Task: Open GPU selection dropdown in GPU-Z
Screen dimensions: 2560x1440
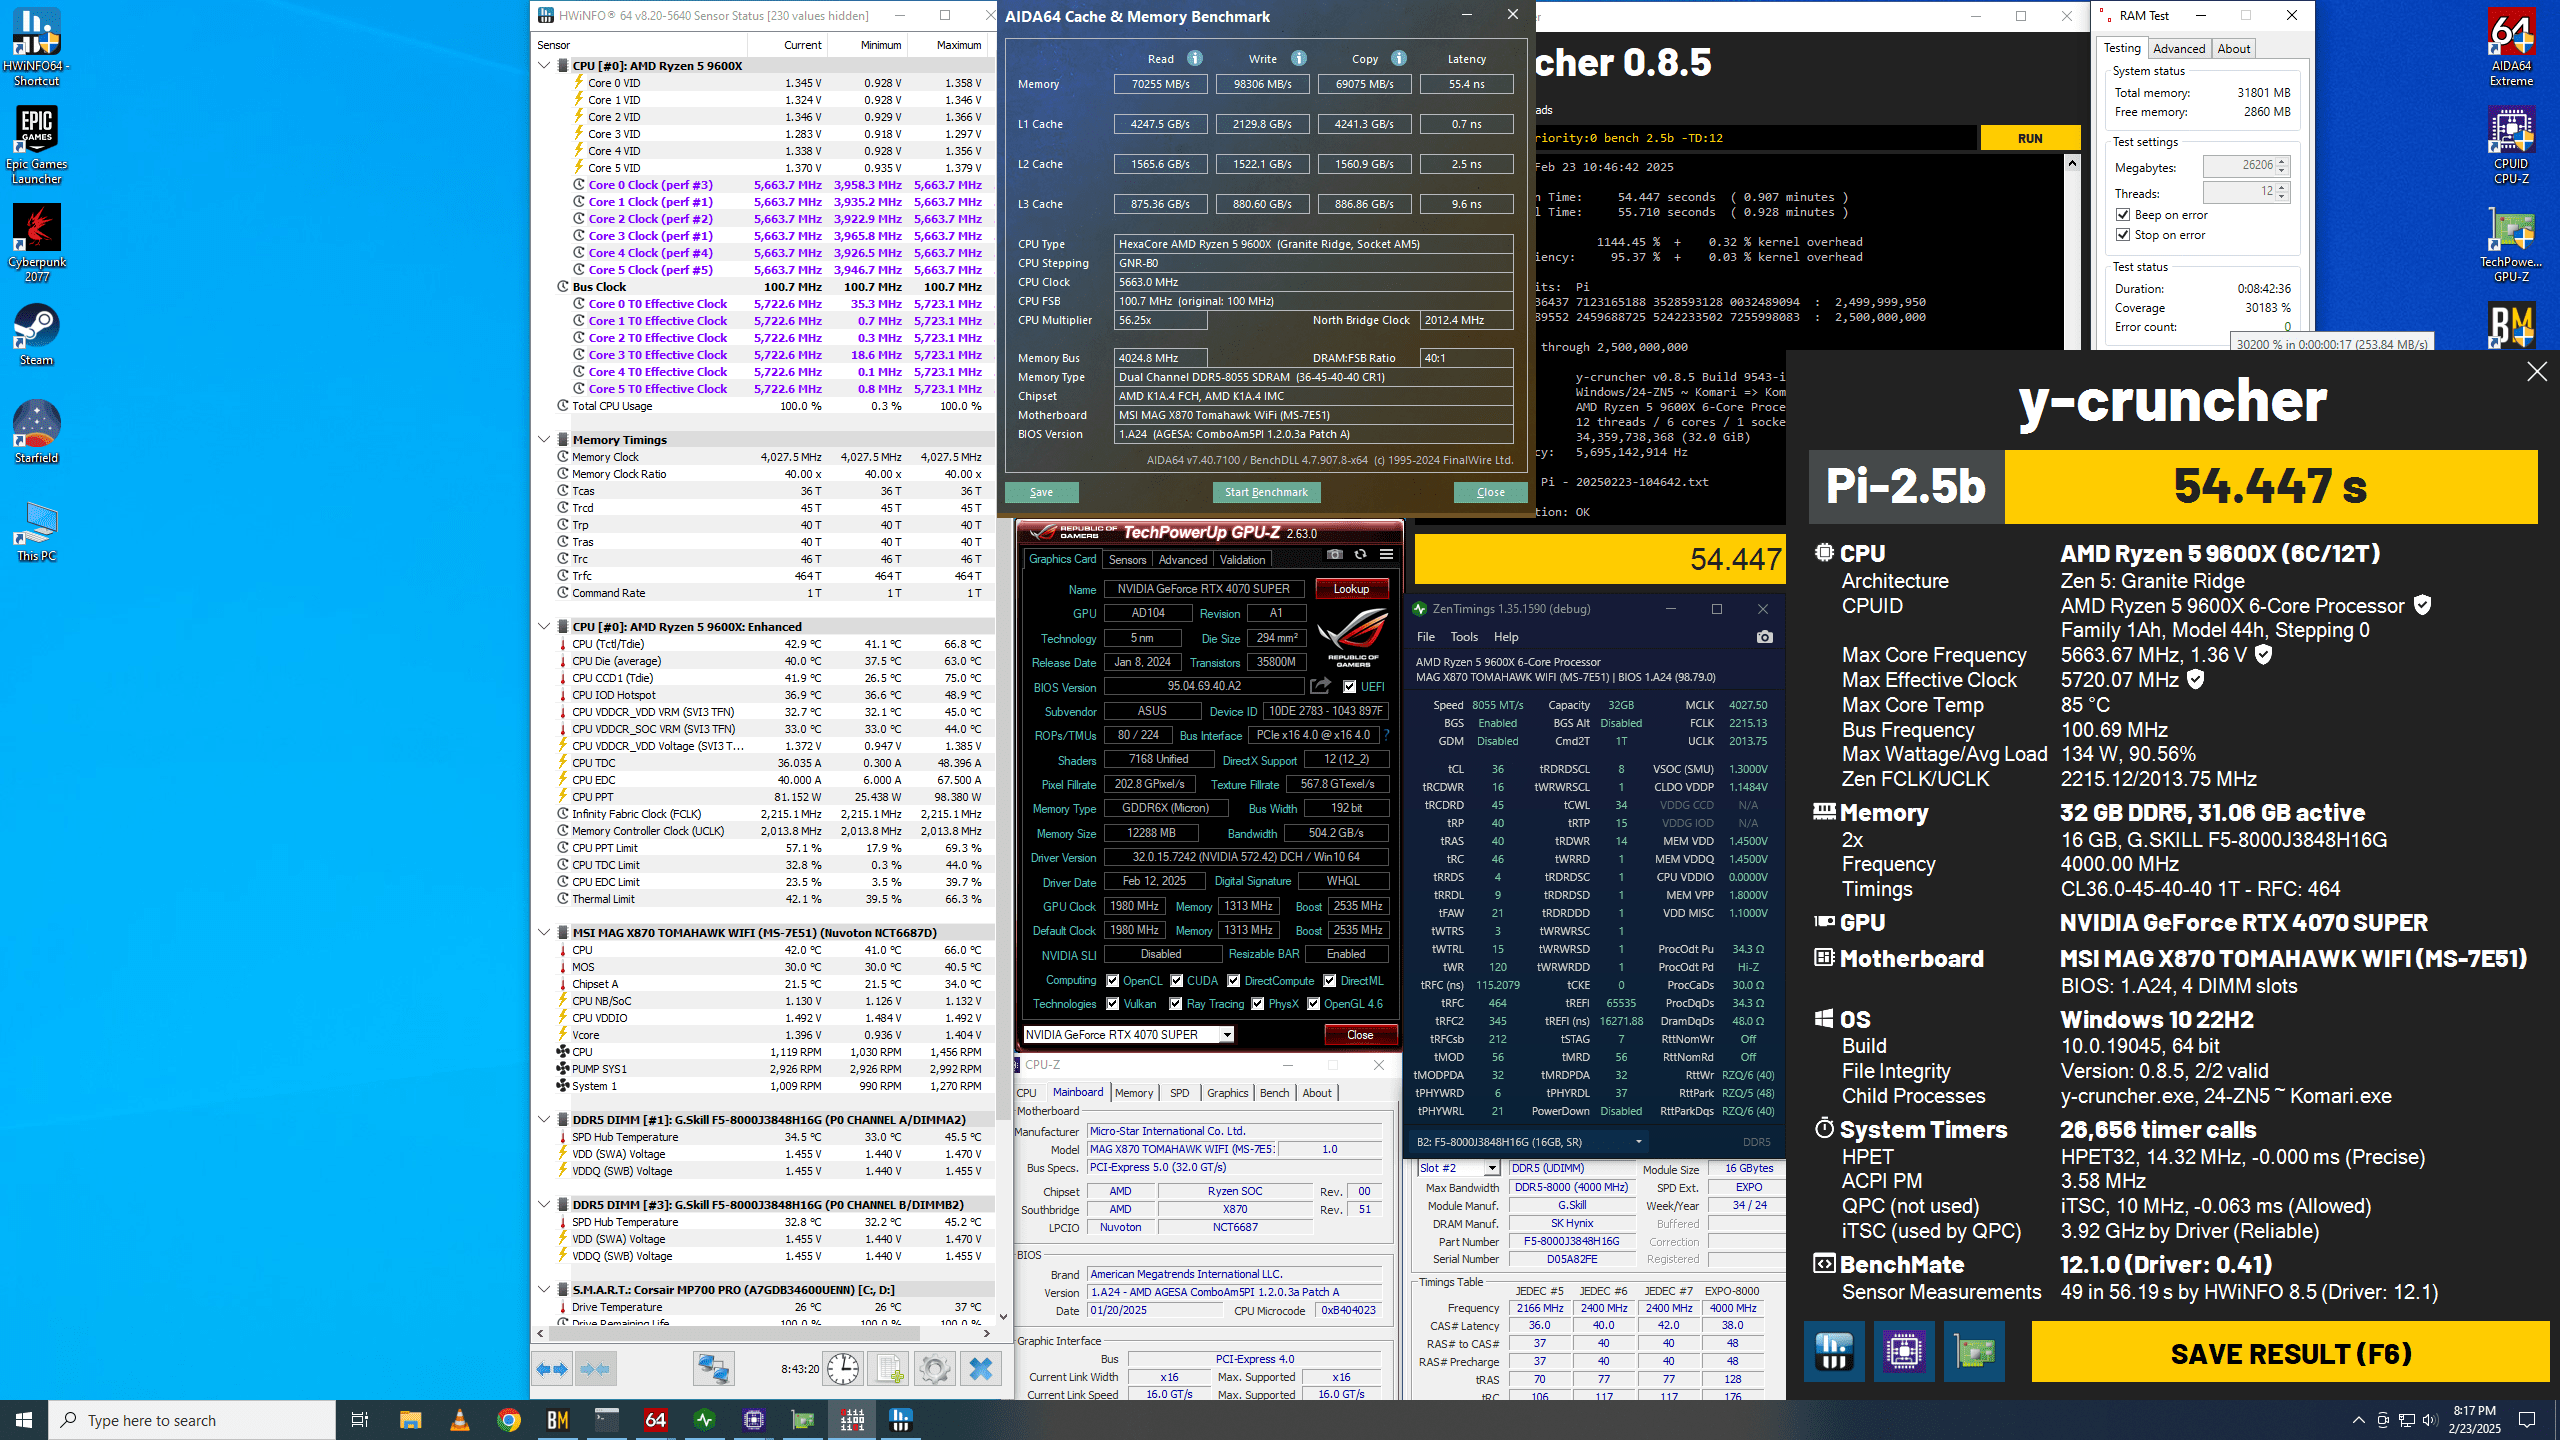Action: click(x=1227, y=1035)
